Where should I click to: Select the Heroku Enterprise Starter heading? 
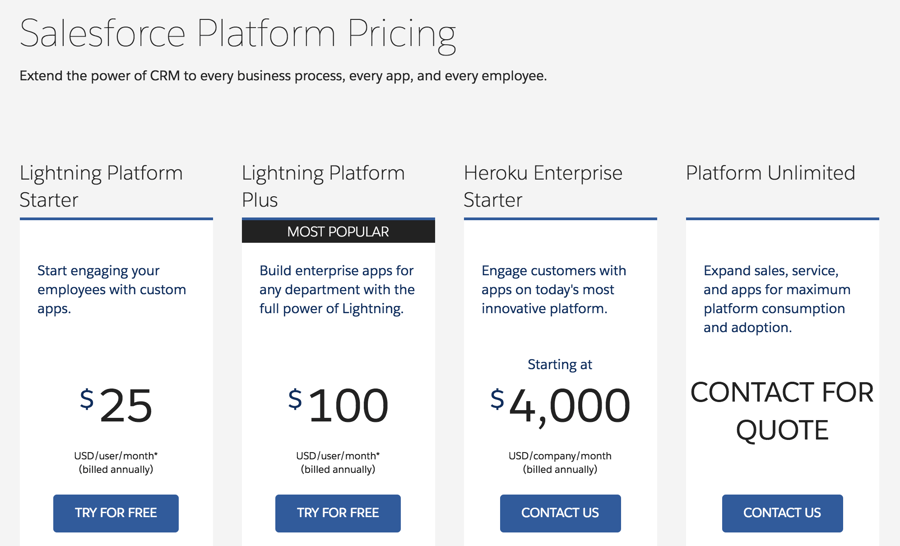coord(543,186)
